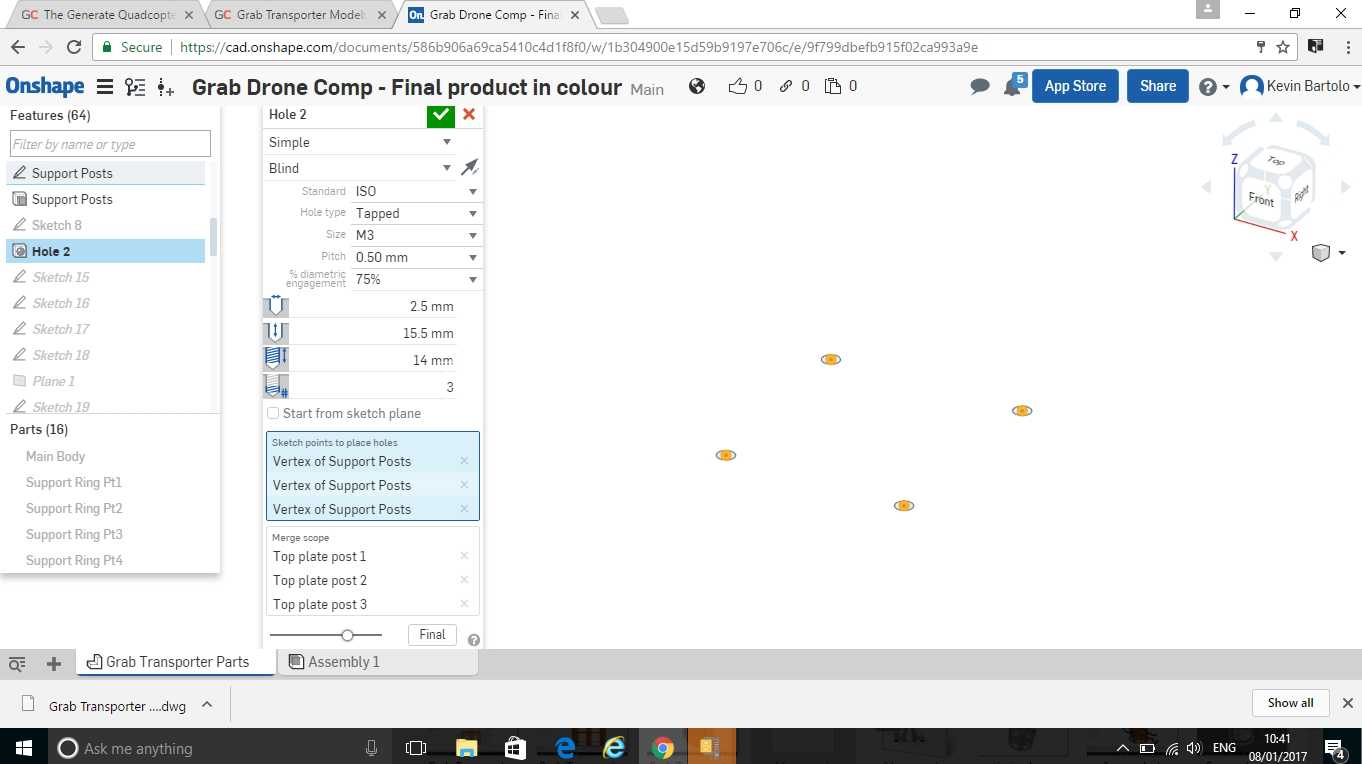Cancel the Hole 2 dialog with red X
The image size is (1362, 764).
469,114
